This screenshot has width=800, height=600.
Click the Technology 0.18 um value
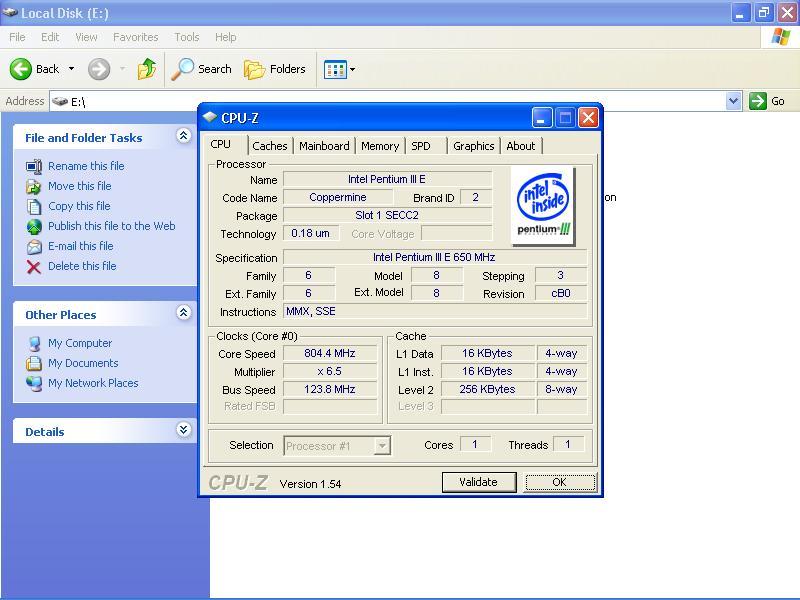tap(310, 233)
